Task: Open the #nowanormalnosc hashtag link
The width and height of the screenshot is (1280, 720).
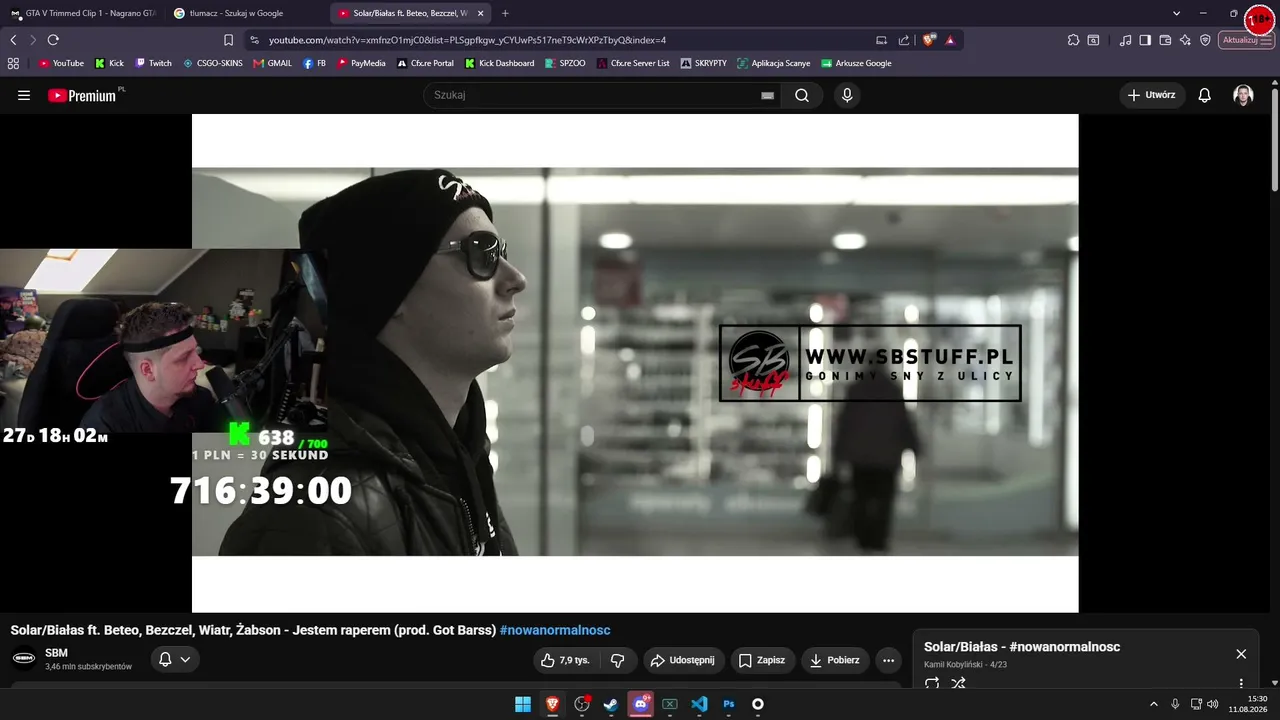Action: coord(555,630)
